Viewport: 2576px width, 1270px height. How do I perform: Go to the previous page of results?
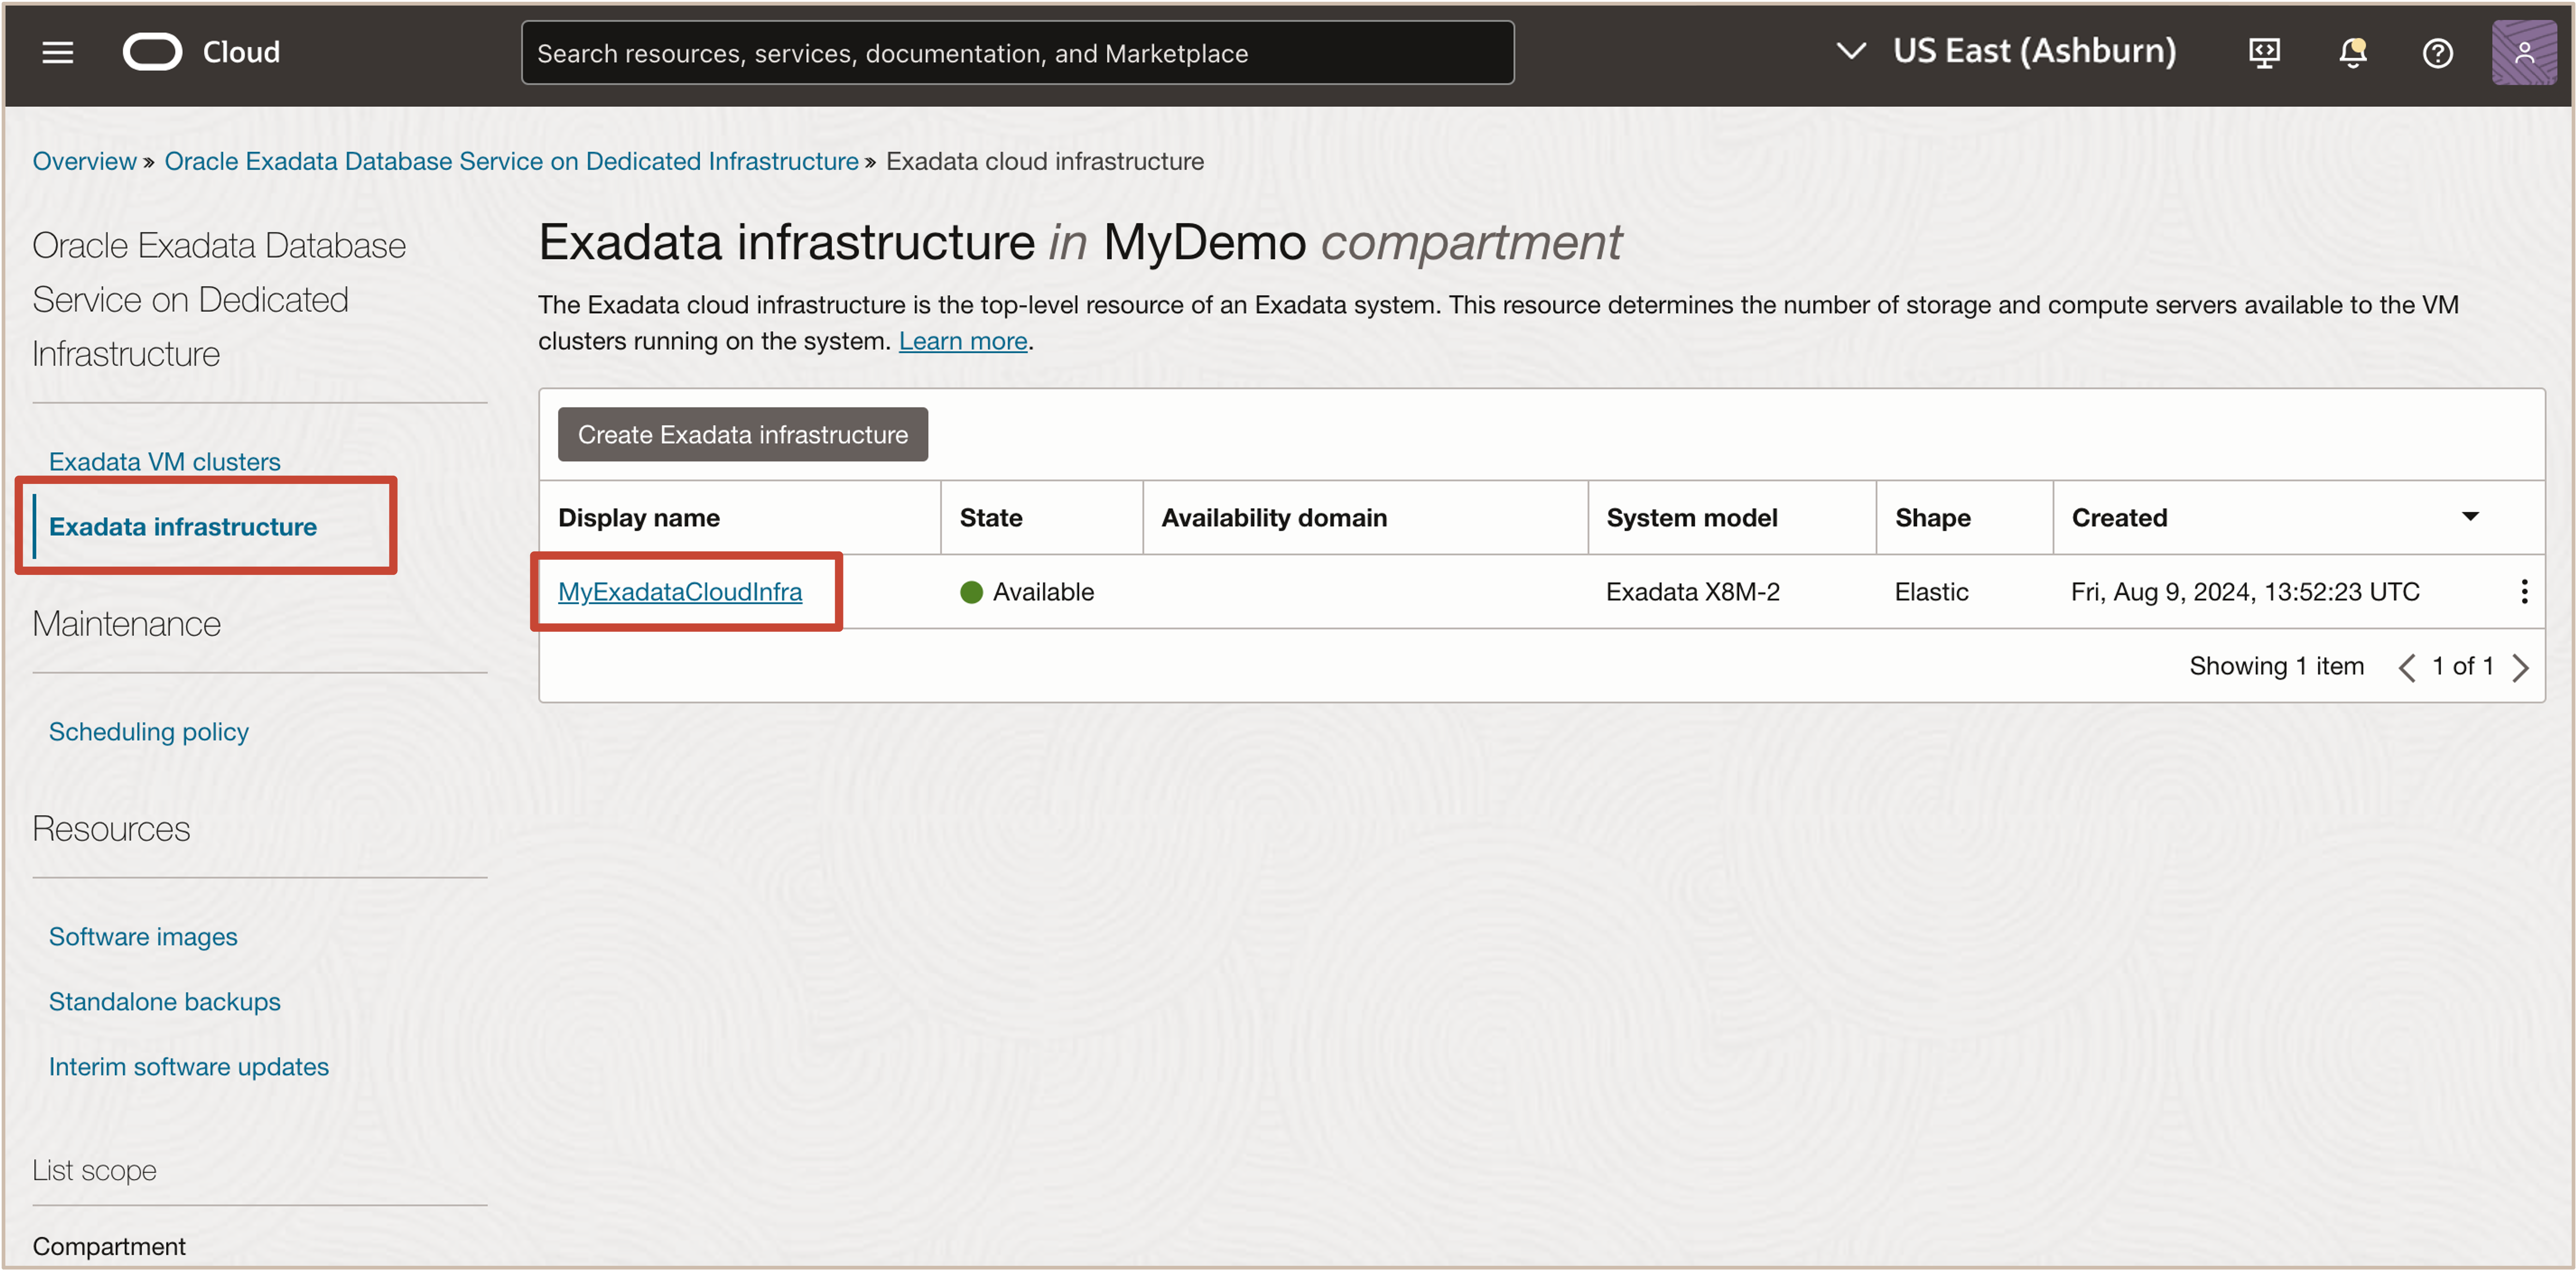[x=2407, y=667]
